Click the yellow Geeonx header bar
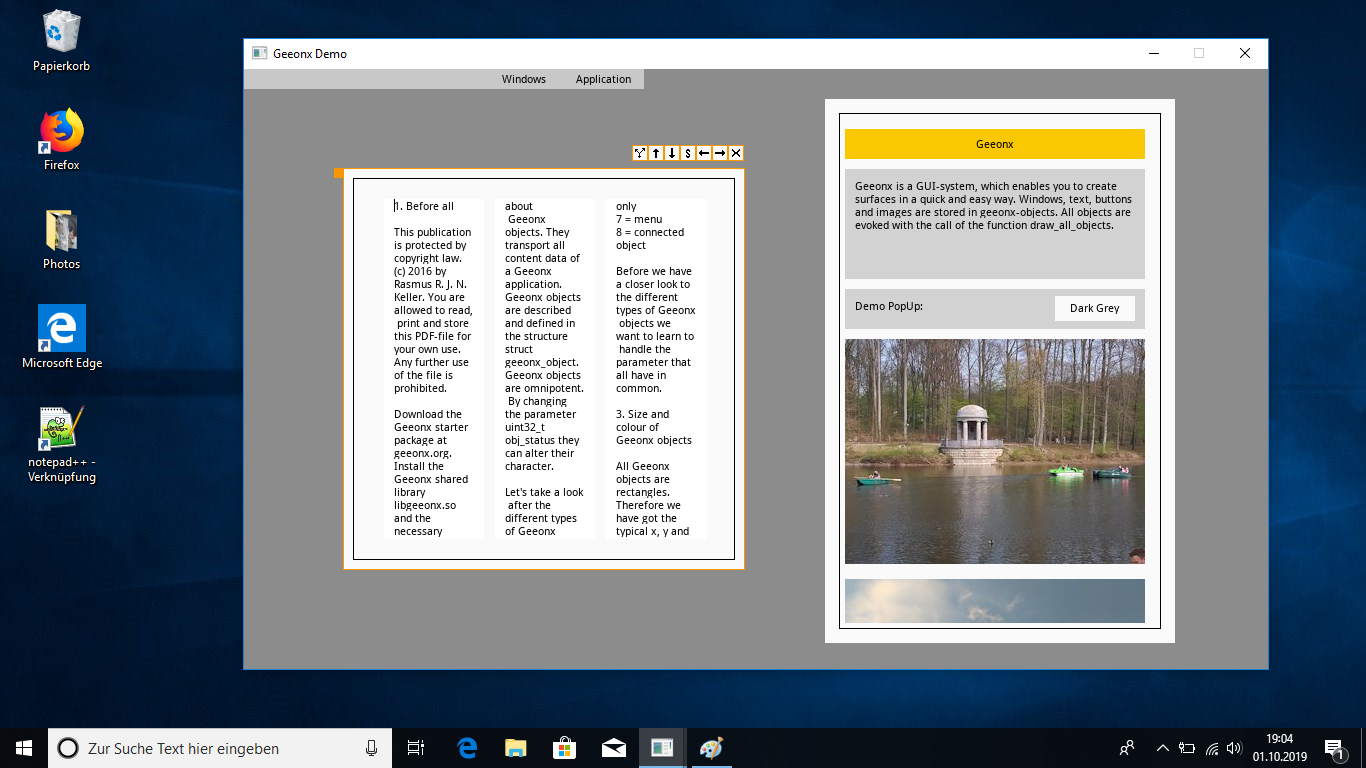The image size is (1366, 768). [994, 144]
